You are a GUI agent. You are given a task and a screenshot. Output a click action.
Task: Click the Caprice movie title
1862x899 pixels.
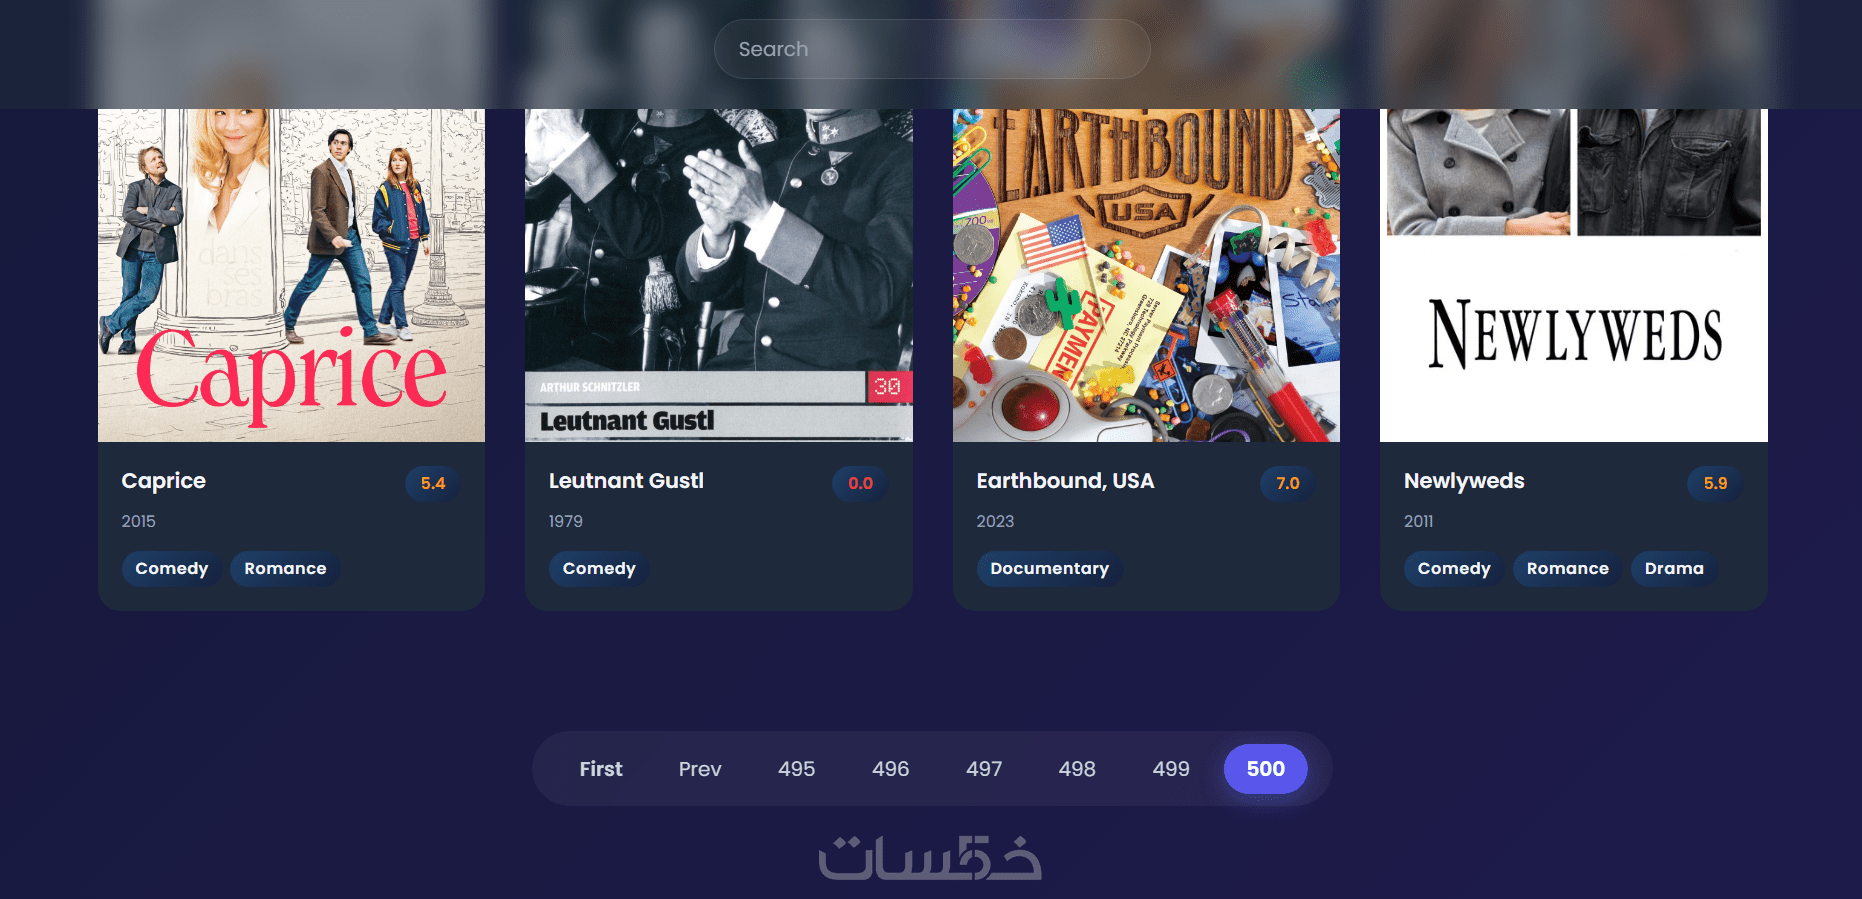164,481
